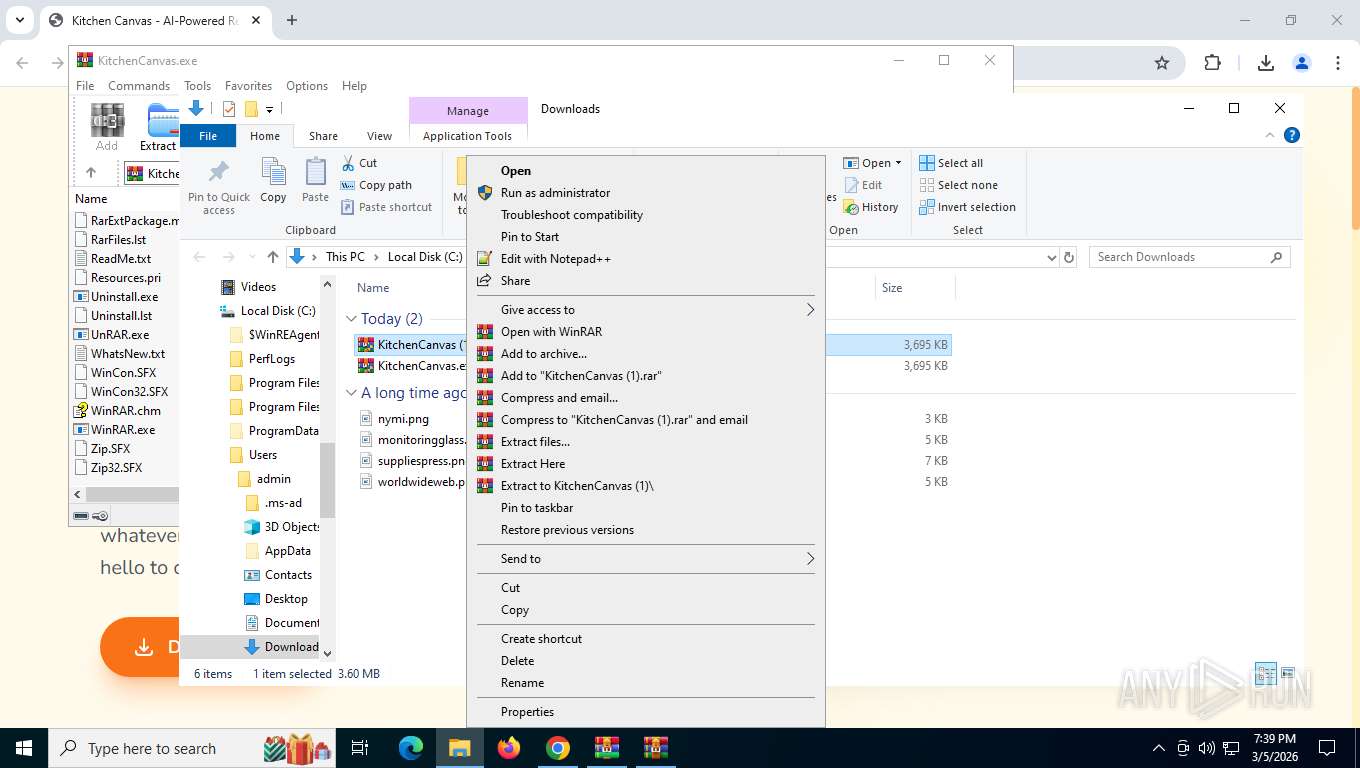Screen dimensions: 1360x768
Task: Open WinRAR Favorites menu
Action: click(248, 86)
